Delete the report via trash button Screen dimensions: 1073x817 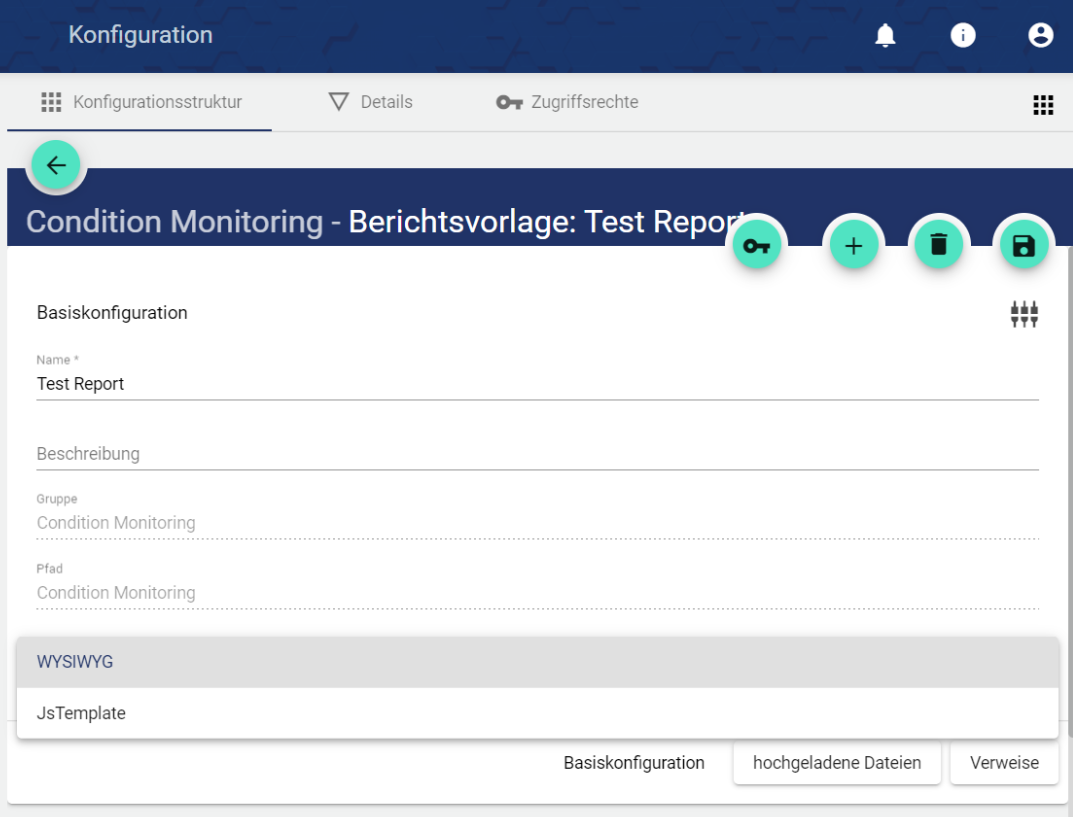[938, 245]
